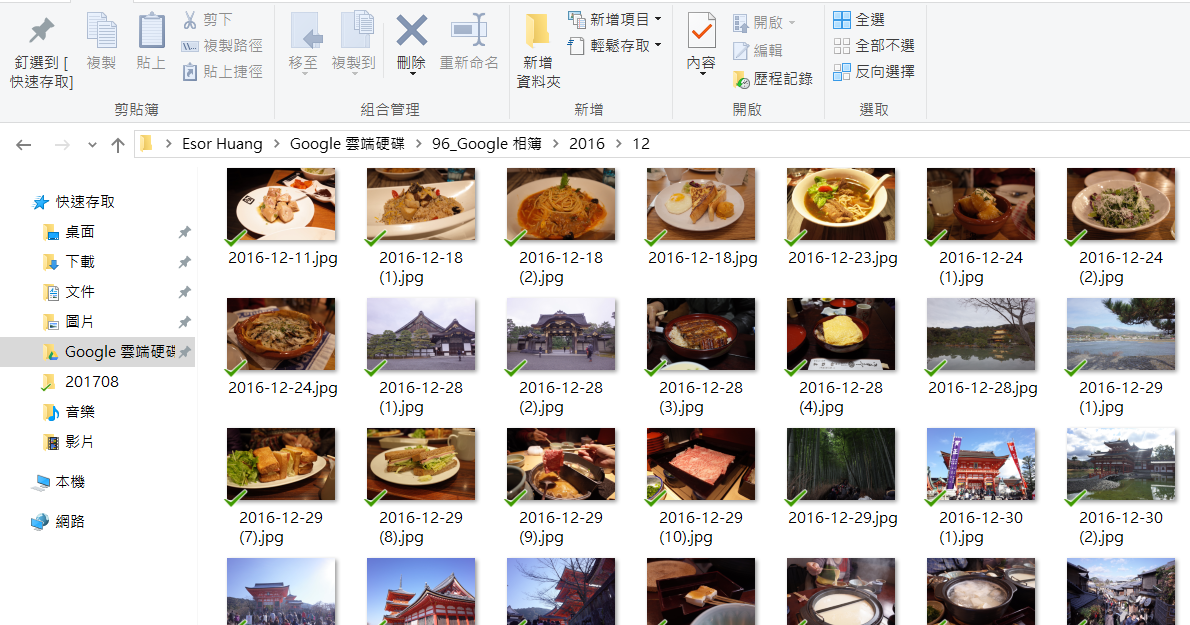Image resolution: width=1190 pixels, height=625 pixels.
Task: Create a new folder (新增資料夾)
Action: pyautogui.click(x=538, y=50)
